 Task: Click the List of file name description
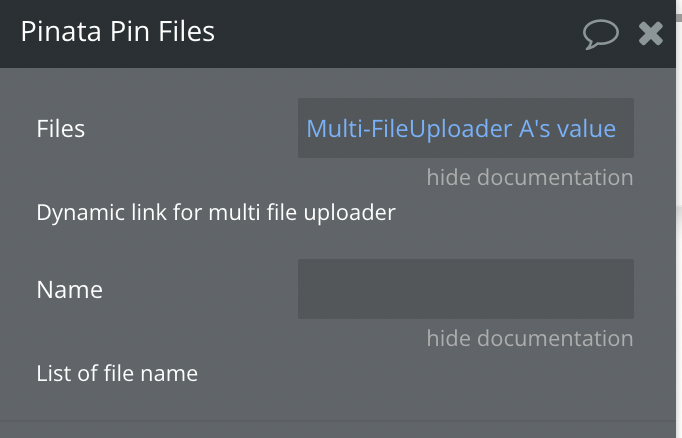point(117,373)
